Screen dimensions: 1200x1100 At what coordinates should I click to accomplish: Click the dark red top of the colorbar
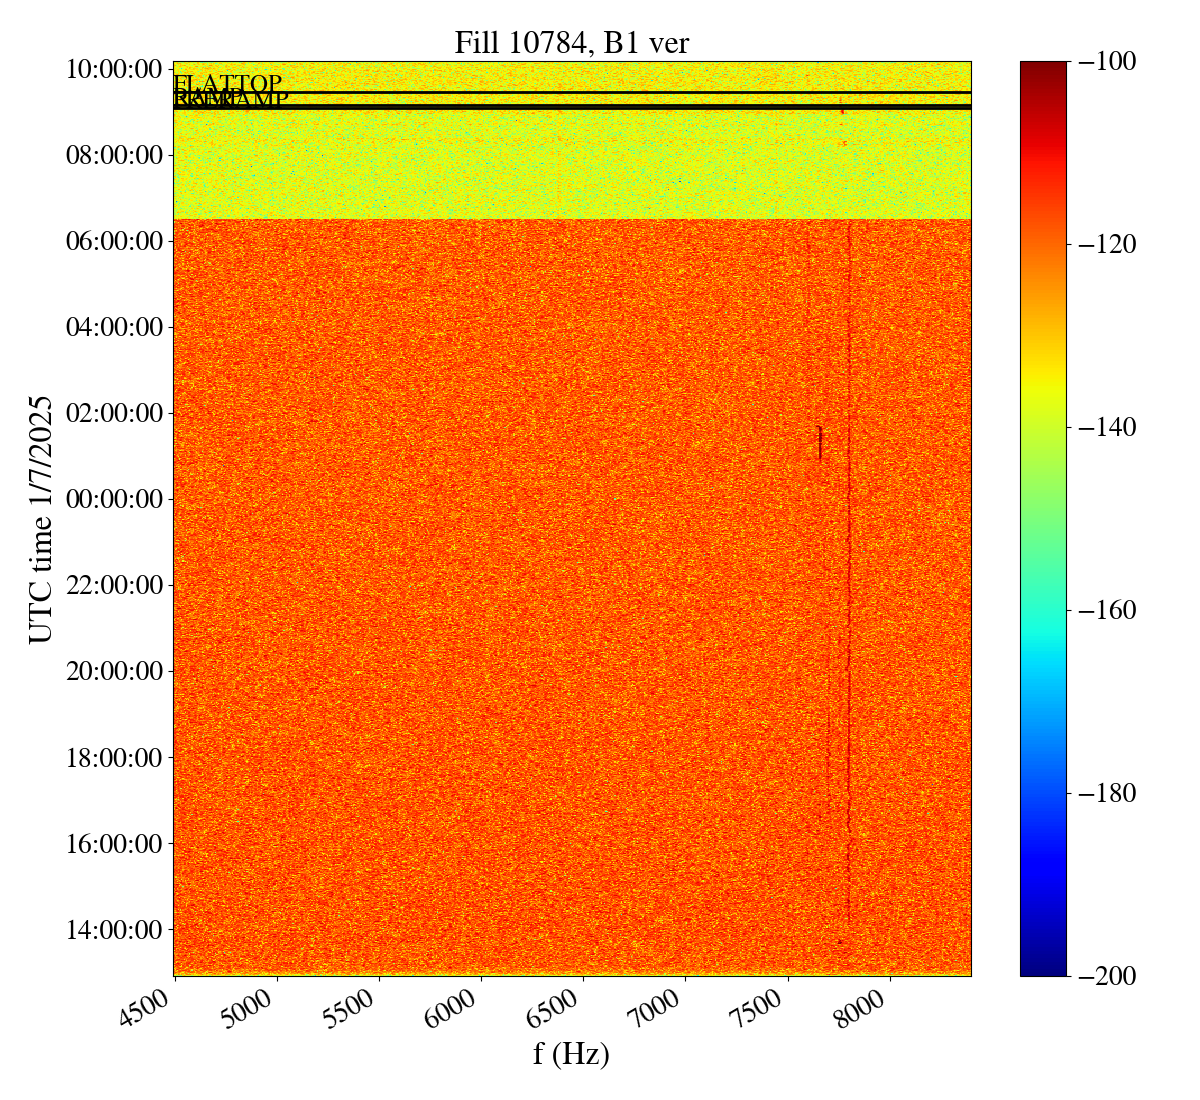tap(1043, 68)
